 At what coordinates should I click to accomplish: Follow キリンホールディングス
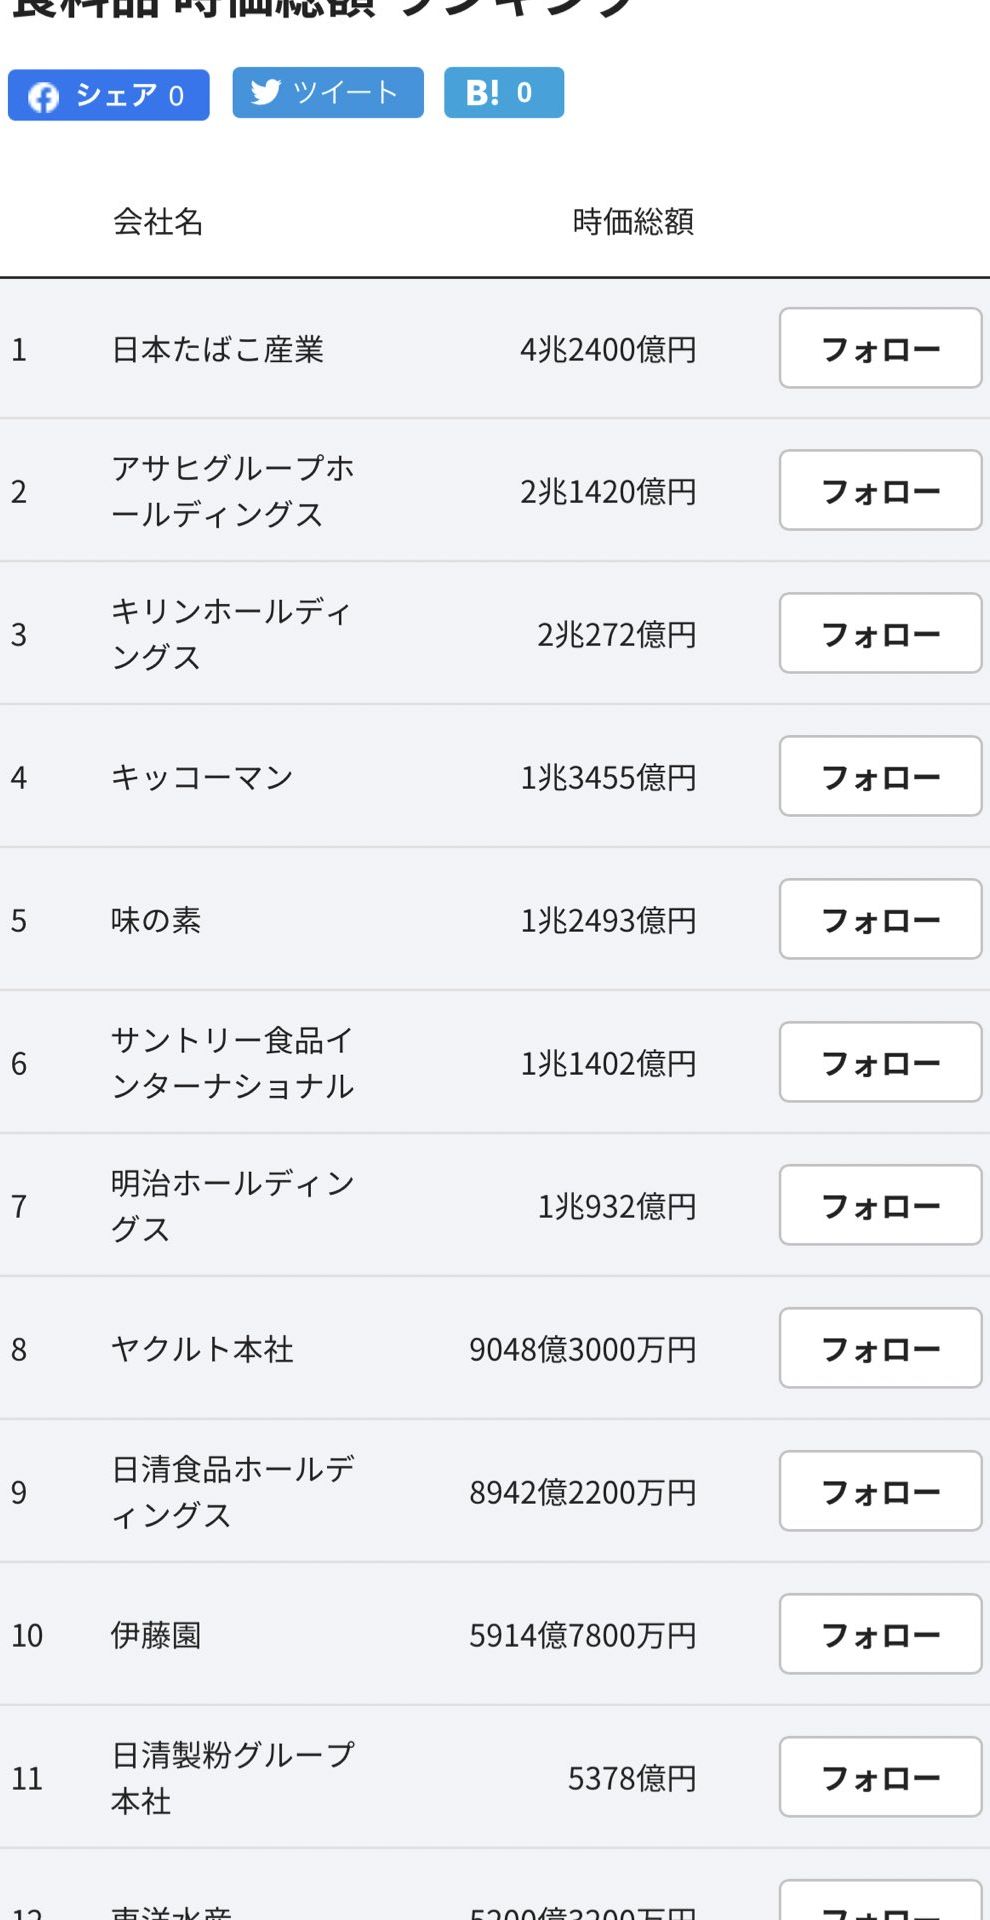coord(879,633)
